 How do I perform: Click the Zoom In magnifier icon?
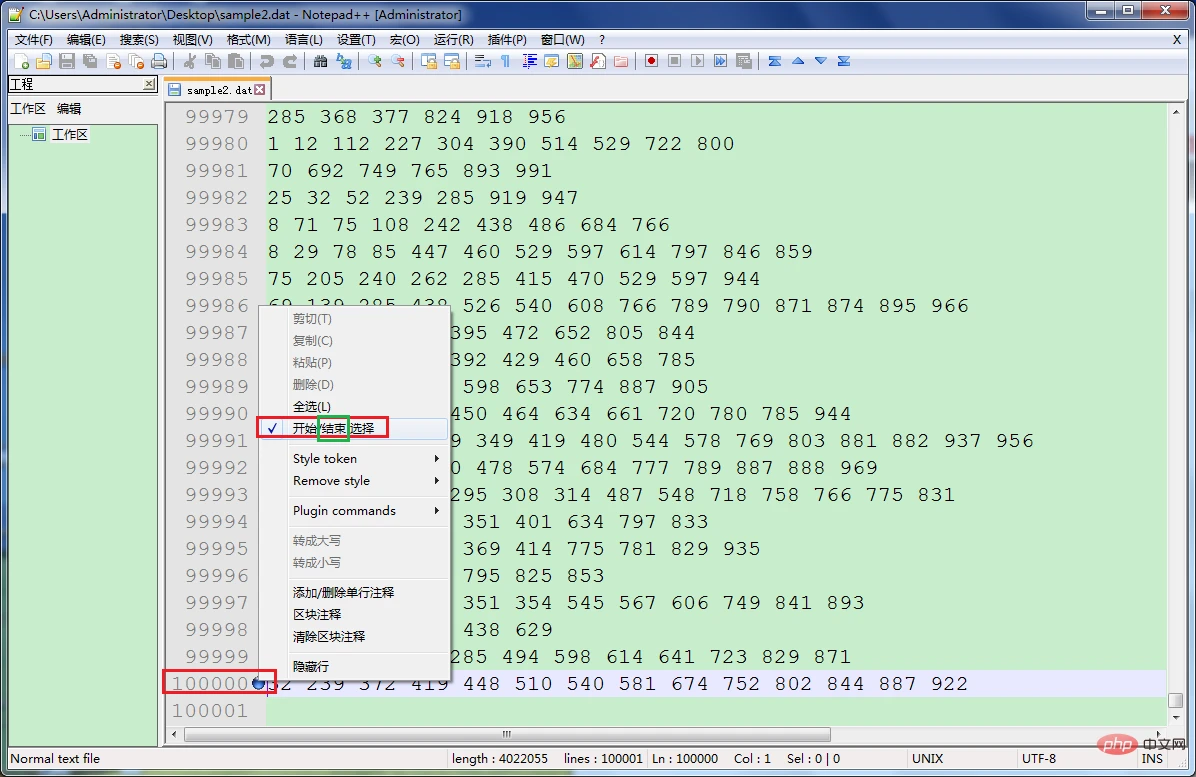click(375, 61)
